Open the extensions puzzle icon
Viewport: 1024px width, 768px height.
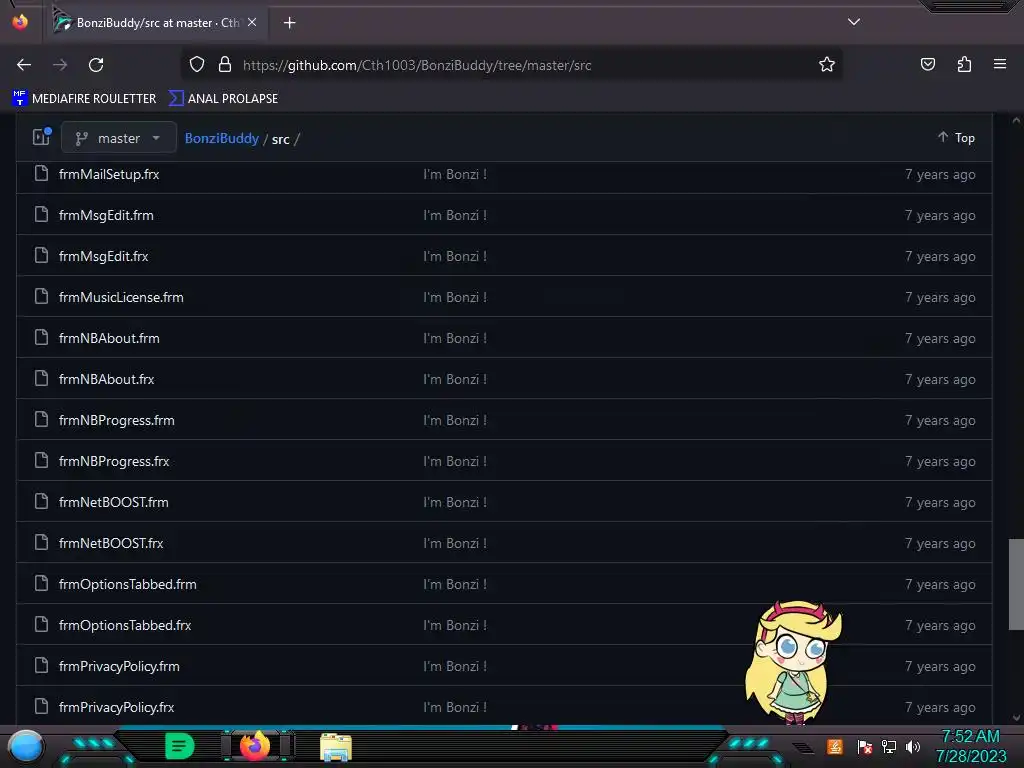coord(964,65)
